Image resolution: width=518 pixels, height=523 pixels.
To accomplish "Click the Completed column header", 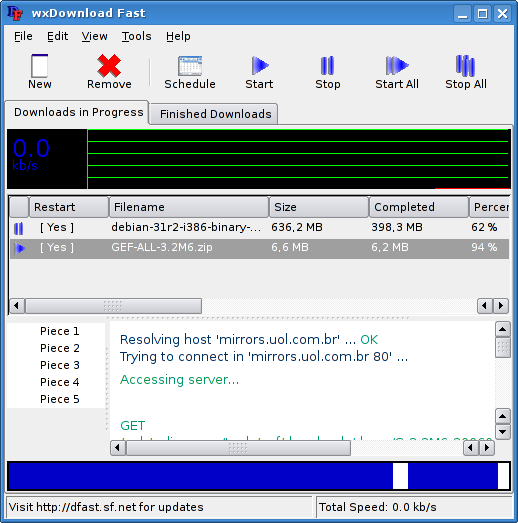I will (419, 207).
